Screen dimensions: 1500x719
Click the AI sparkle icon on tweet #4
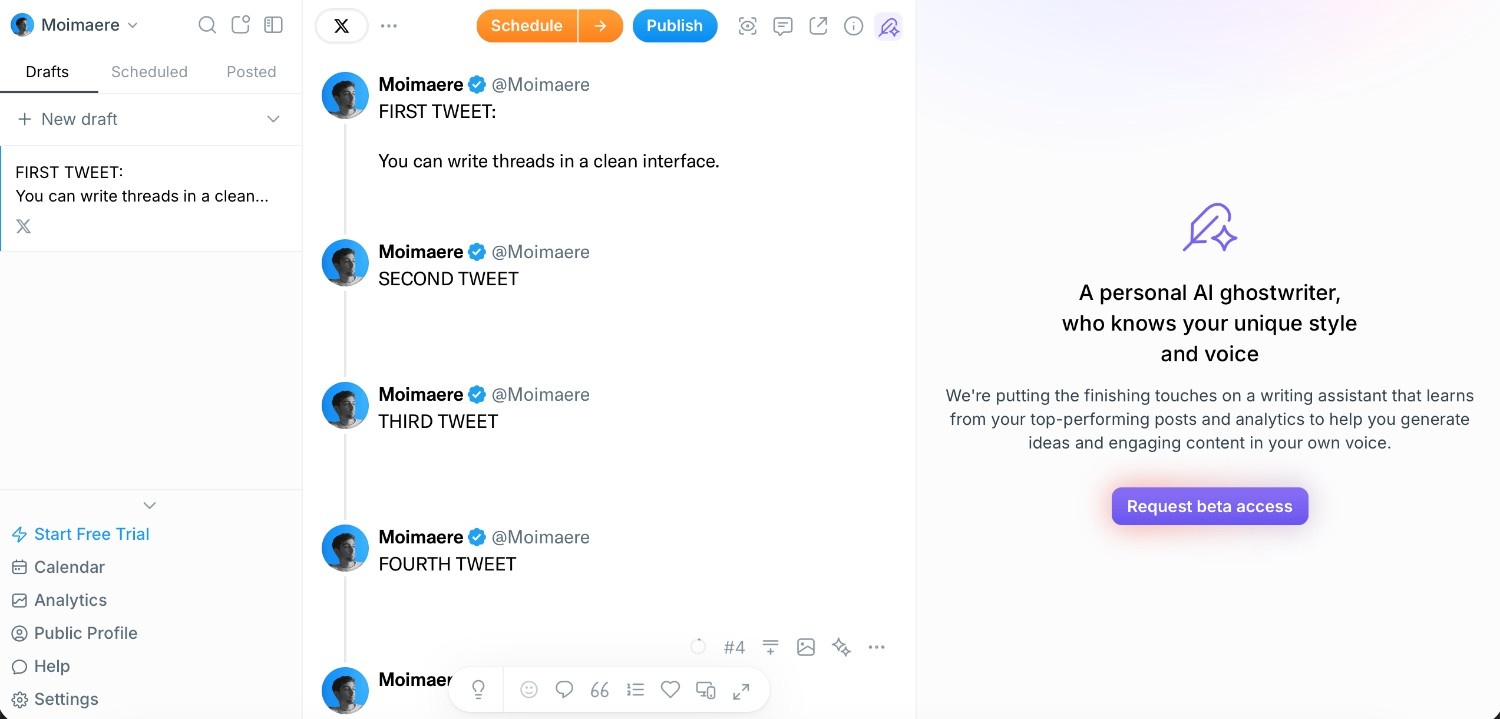pyautogui.click(x=842, y=647)
